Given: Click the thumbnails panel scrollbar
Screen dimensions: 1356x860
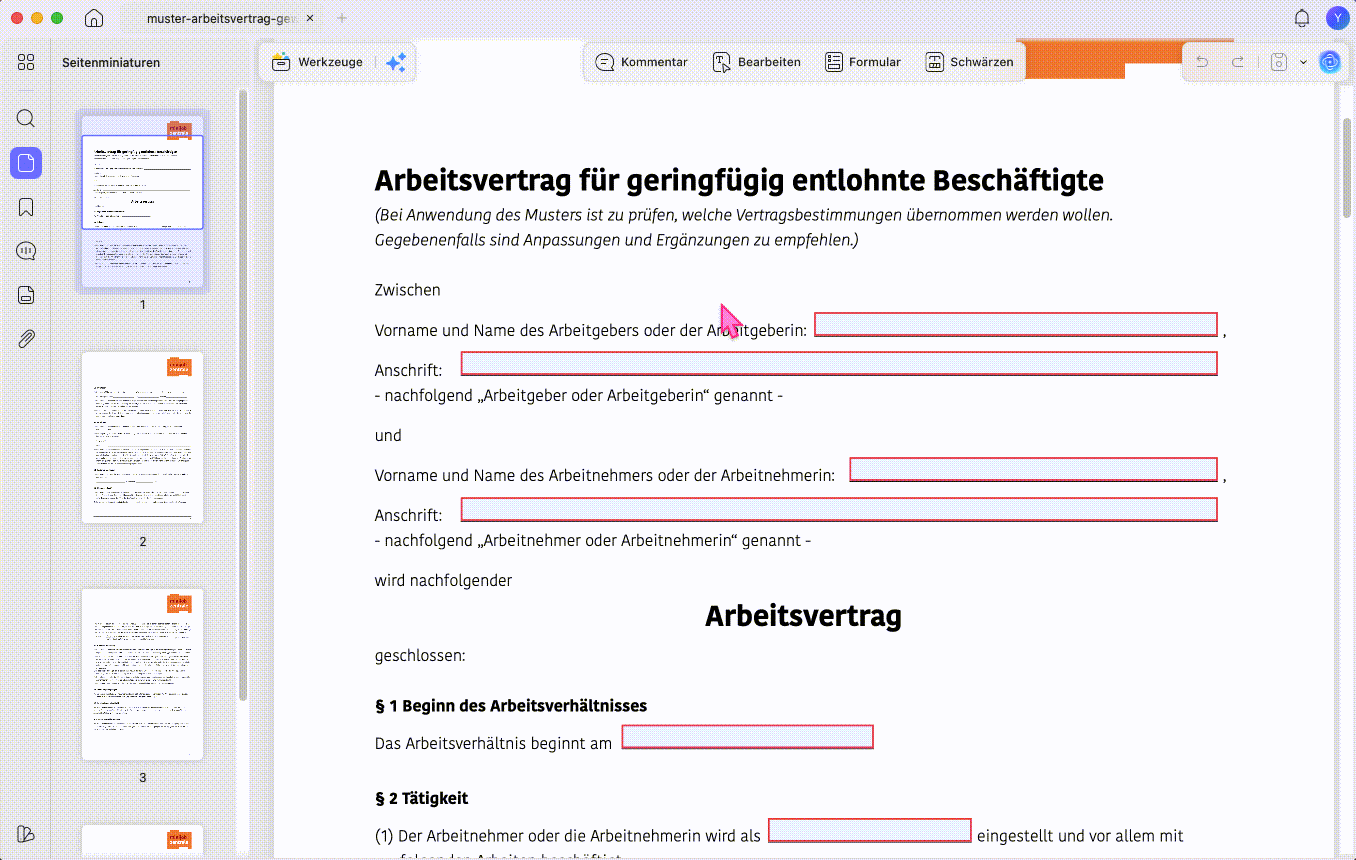Looking at the screenshot, I should tap(241, 395).
